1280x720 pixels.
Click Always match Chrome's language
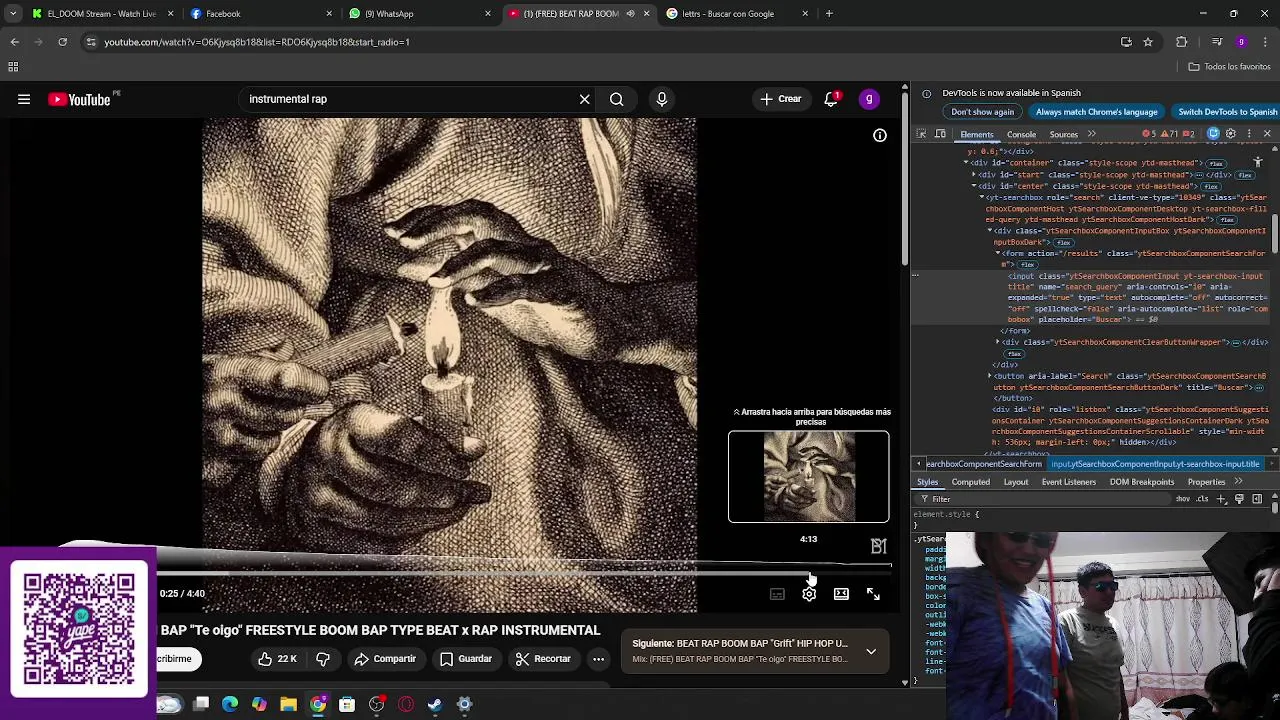click(1096, 112)
